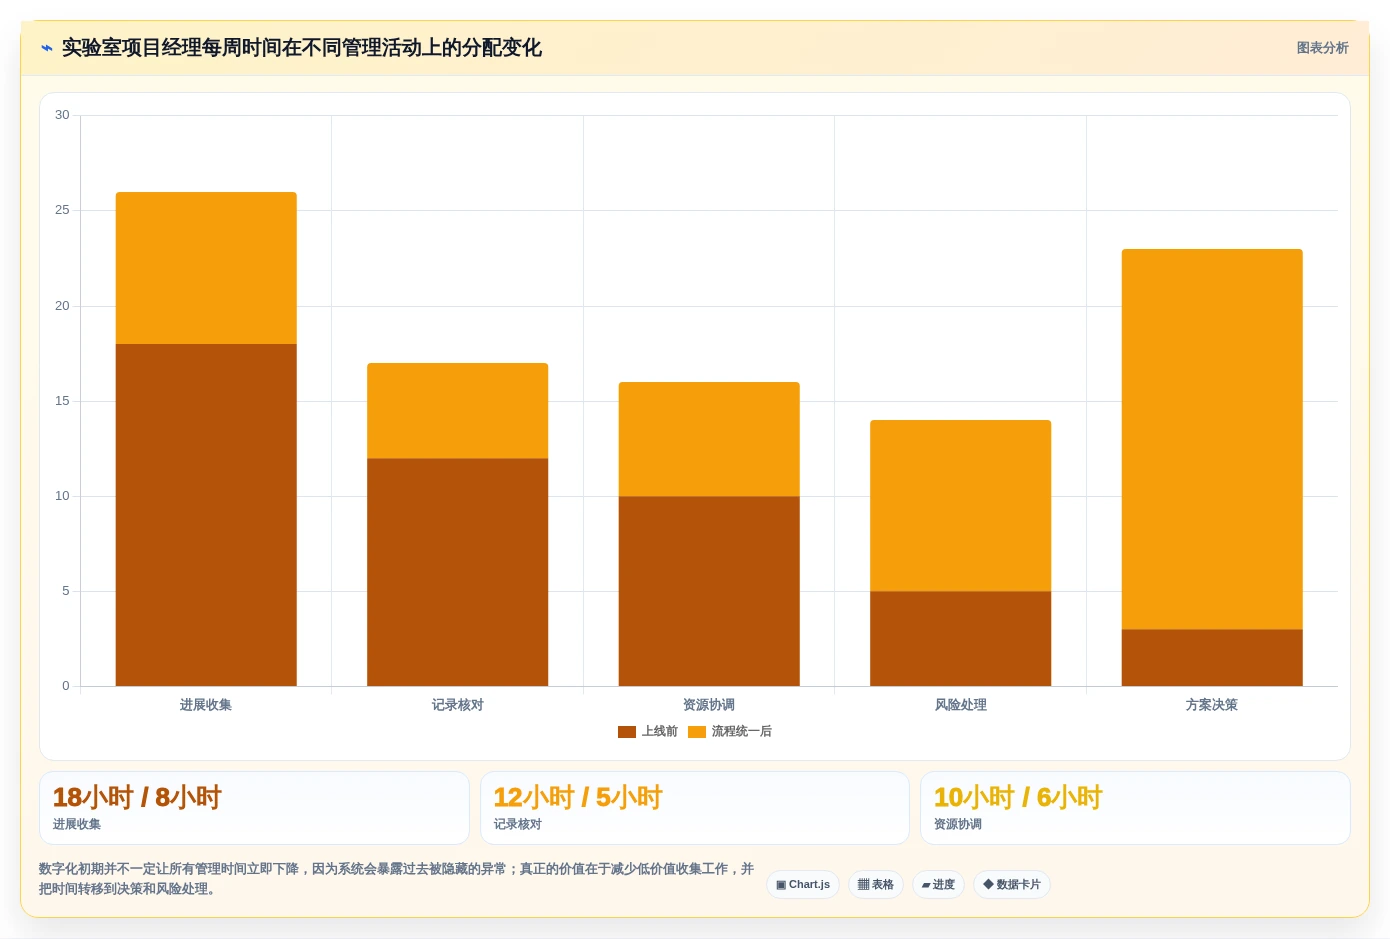Toggle the 上线前 legend swatch
This screenshot has height=939, width=1390.
tap(627, 732)
